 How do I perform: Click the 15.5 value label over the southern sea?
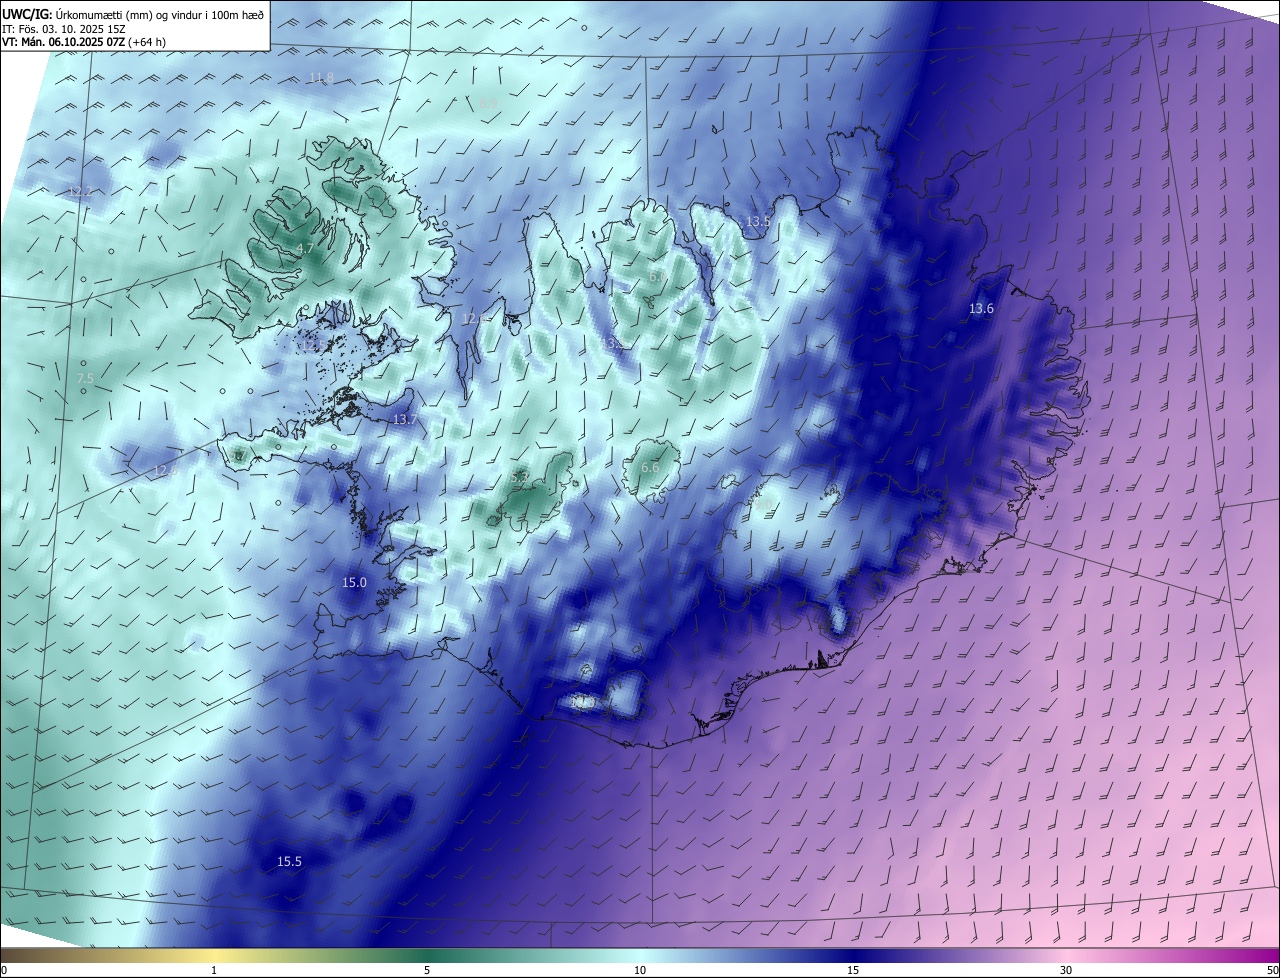point(289,861)
